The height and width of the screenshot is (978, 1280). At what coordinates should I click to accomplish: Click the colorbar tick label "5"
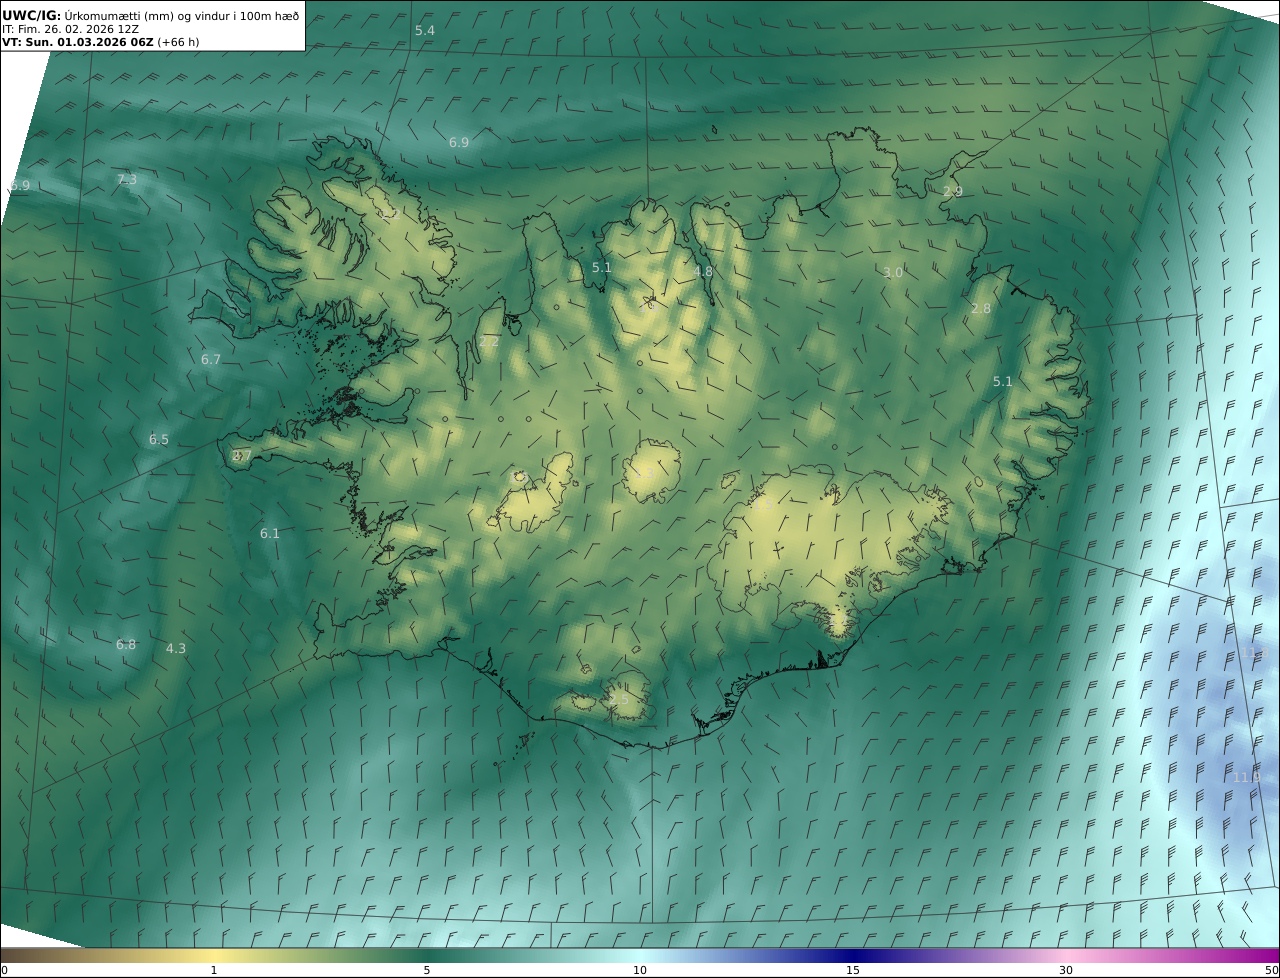point(427,970)
